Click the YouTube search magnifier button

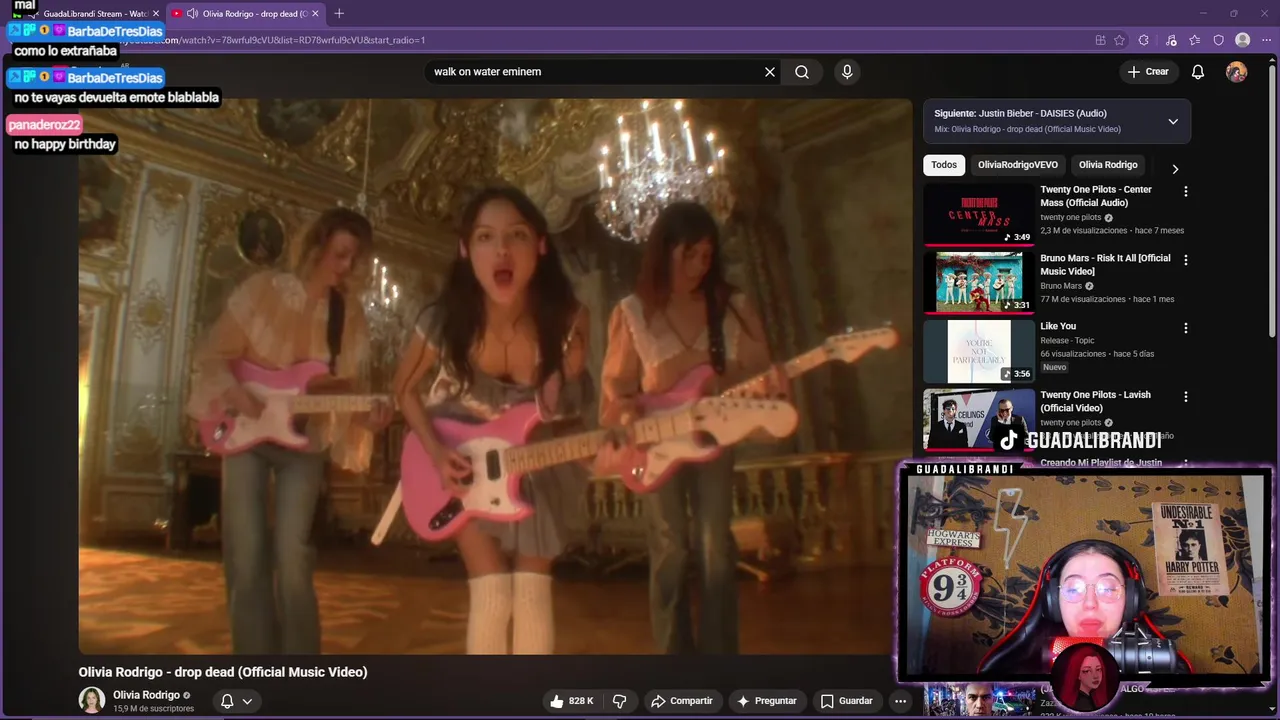(x=802, y=72)
